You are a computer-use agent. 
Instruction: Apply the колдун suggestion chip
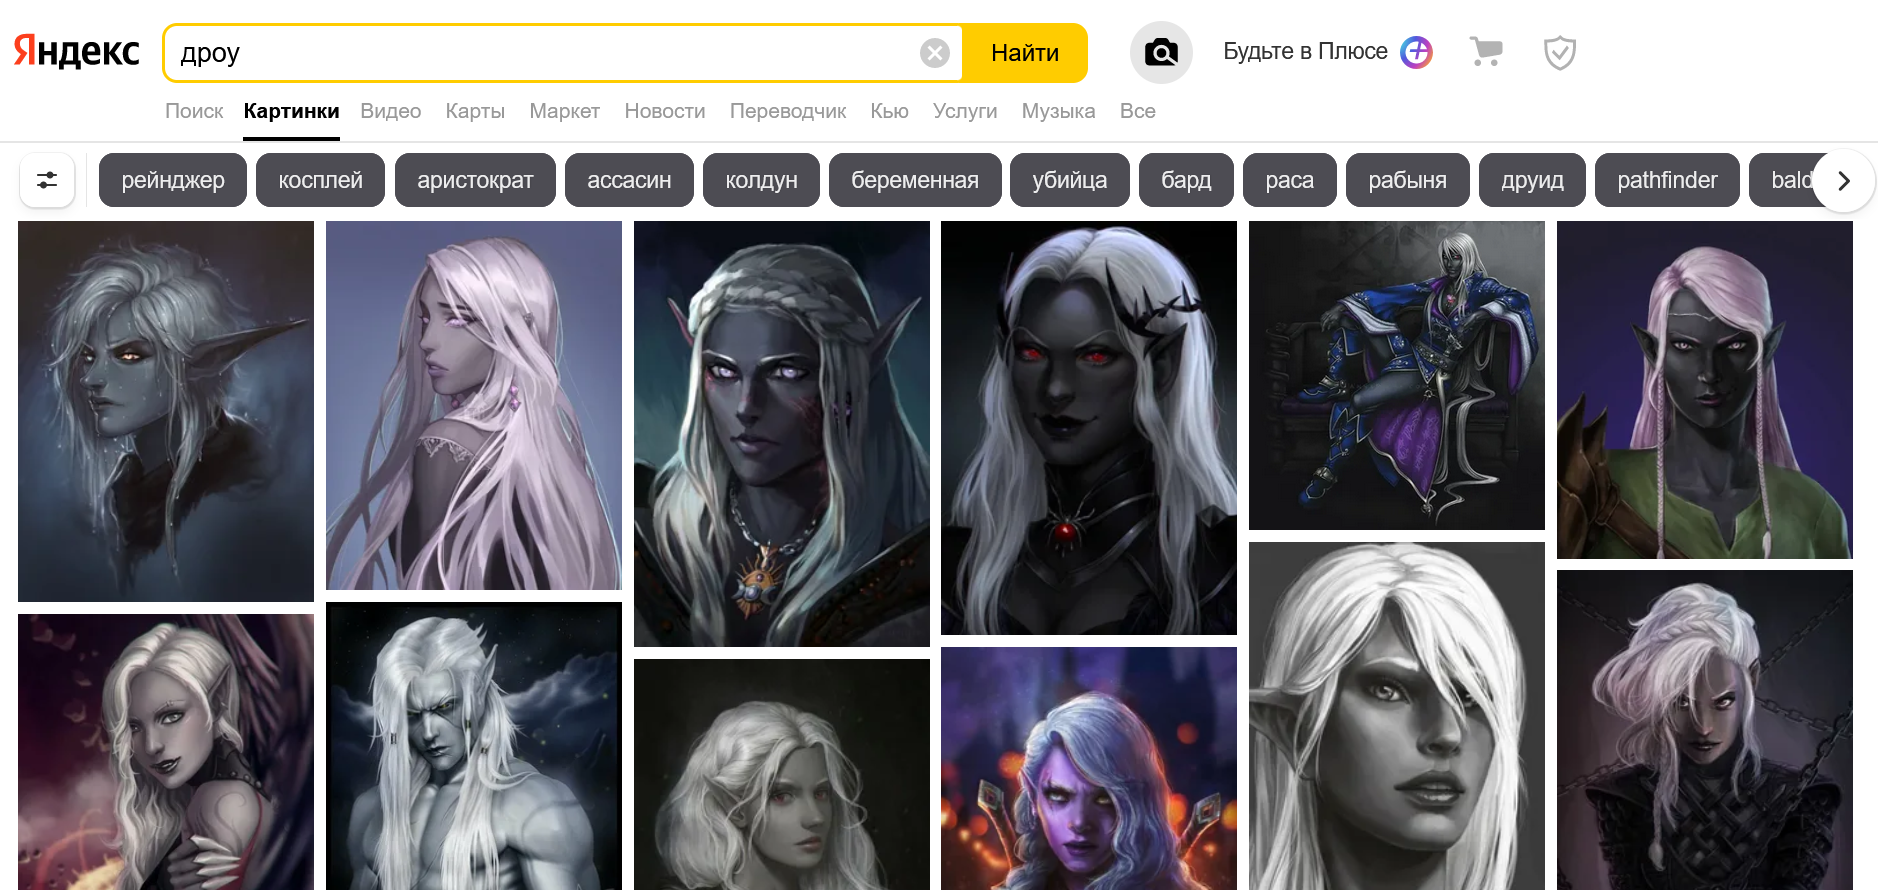pyautogui.click(x=761, y=180)
